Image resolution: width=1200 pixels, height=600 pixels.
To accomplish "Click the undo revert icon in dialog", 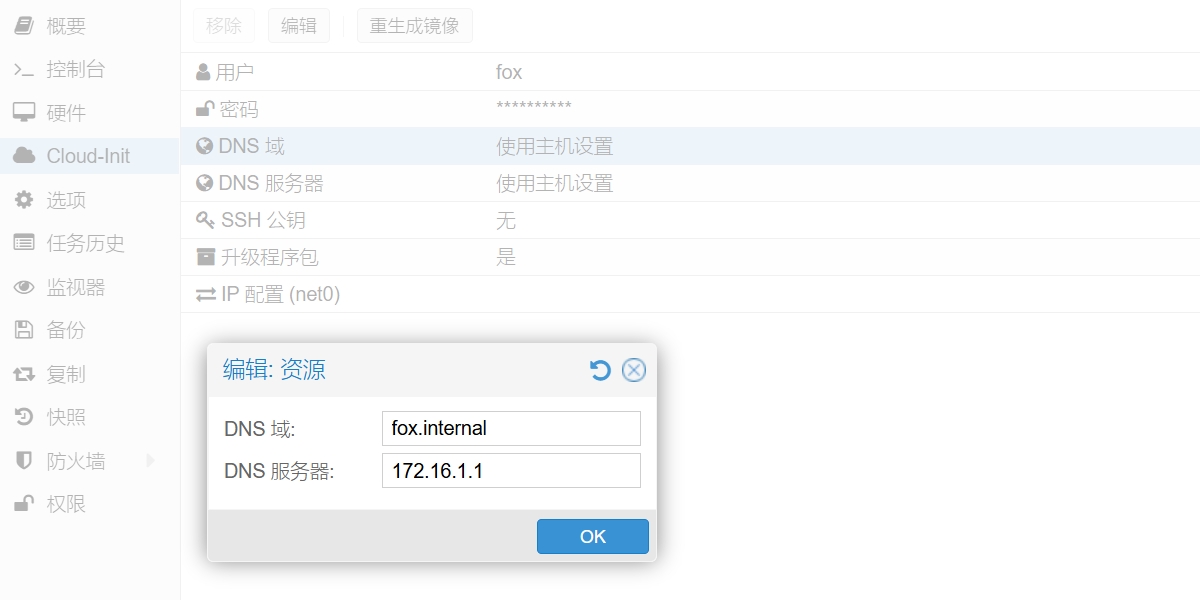I will pyautogui.click(x=599, y=370).
